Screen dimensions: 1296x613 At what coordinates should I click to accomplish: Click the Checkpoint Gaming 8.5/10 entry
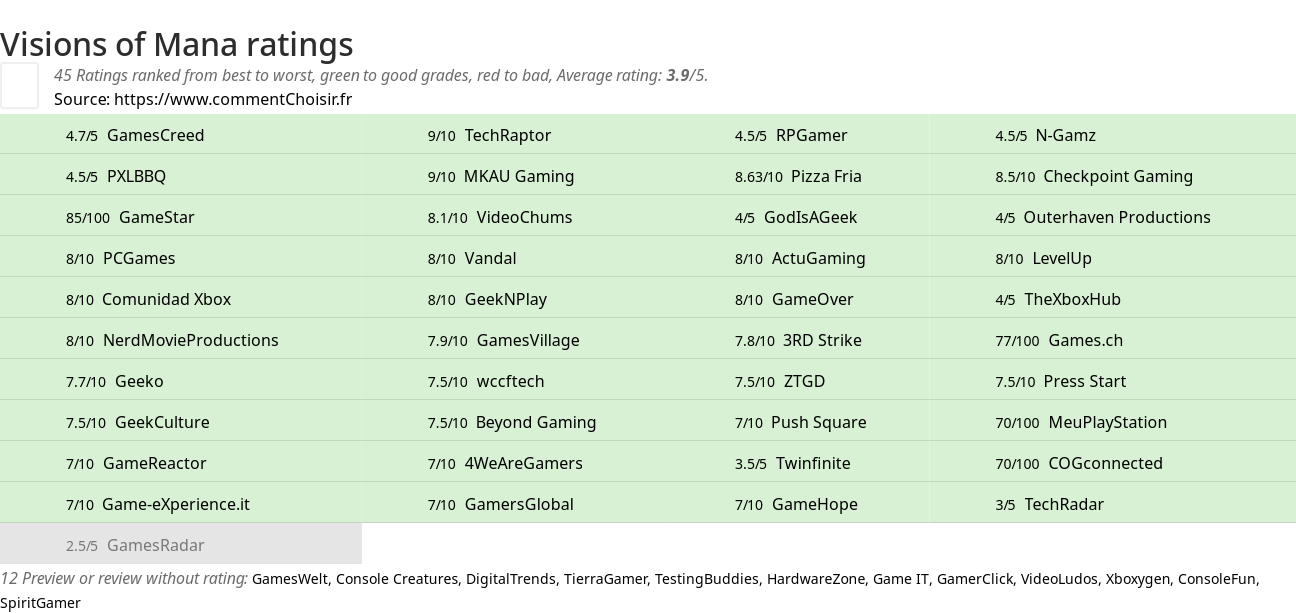(x=1112, y=176)
